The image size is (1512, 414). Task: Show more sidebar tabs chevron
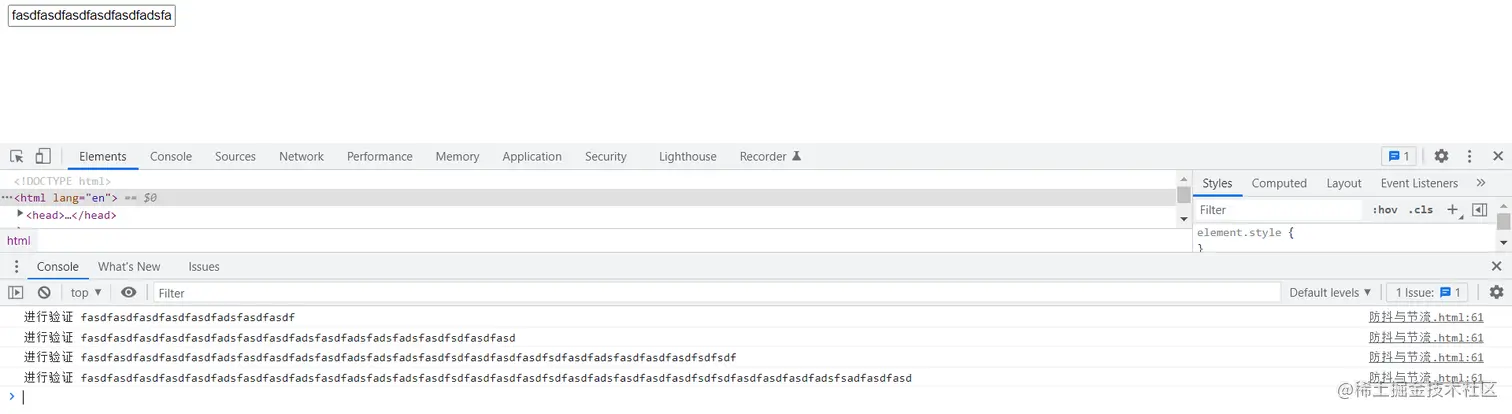pyautogui.click(x=1481, y=183)
